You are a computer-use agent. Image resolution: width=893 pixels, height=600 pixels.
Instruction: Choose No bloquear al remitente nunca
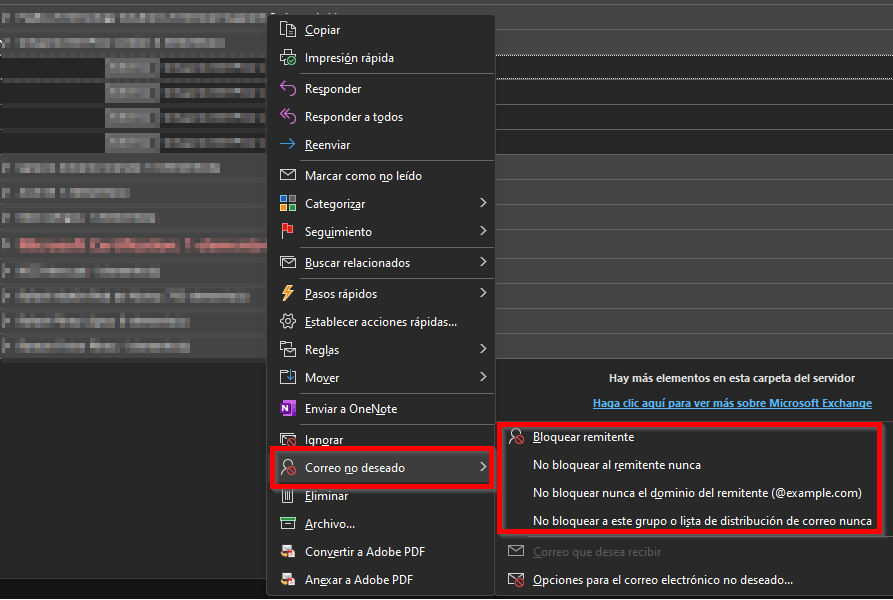616,465
